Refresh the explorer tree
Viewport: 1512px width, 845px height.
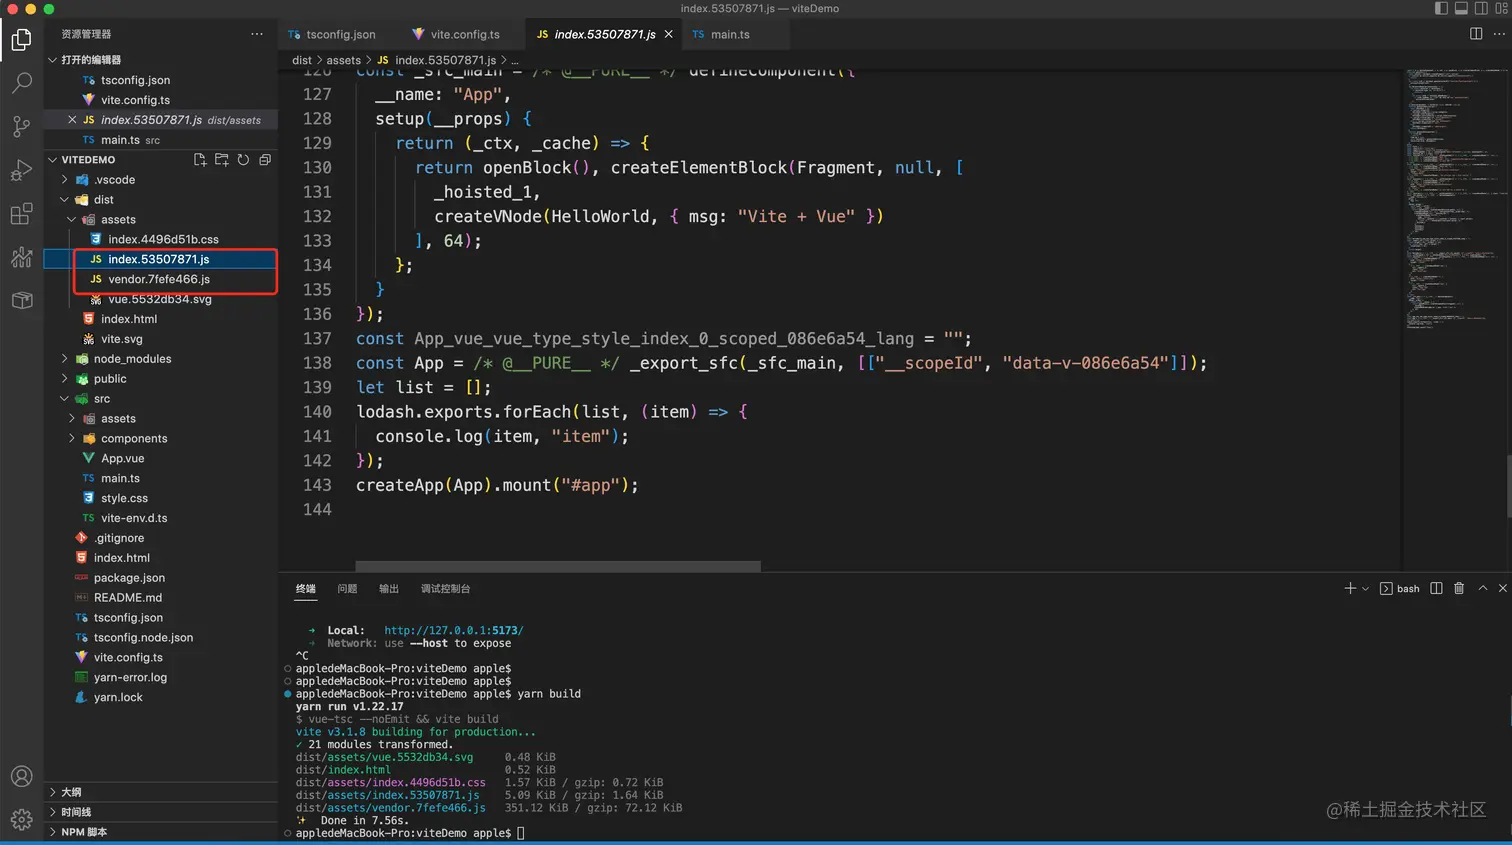point(243,160)
